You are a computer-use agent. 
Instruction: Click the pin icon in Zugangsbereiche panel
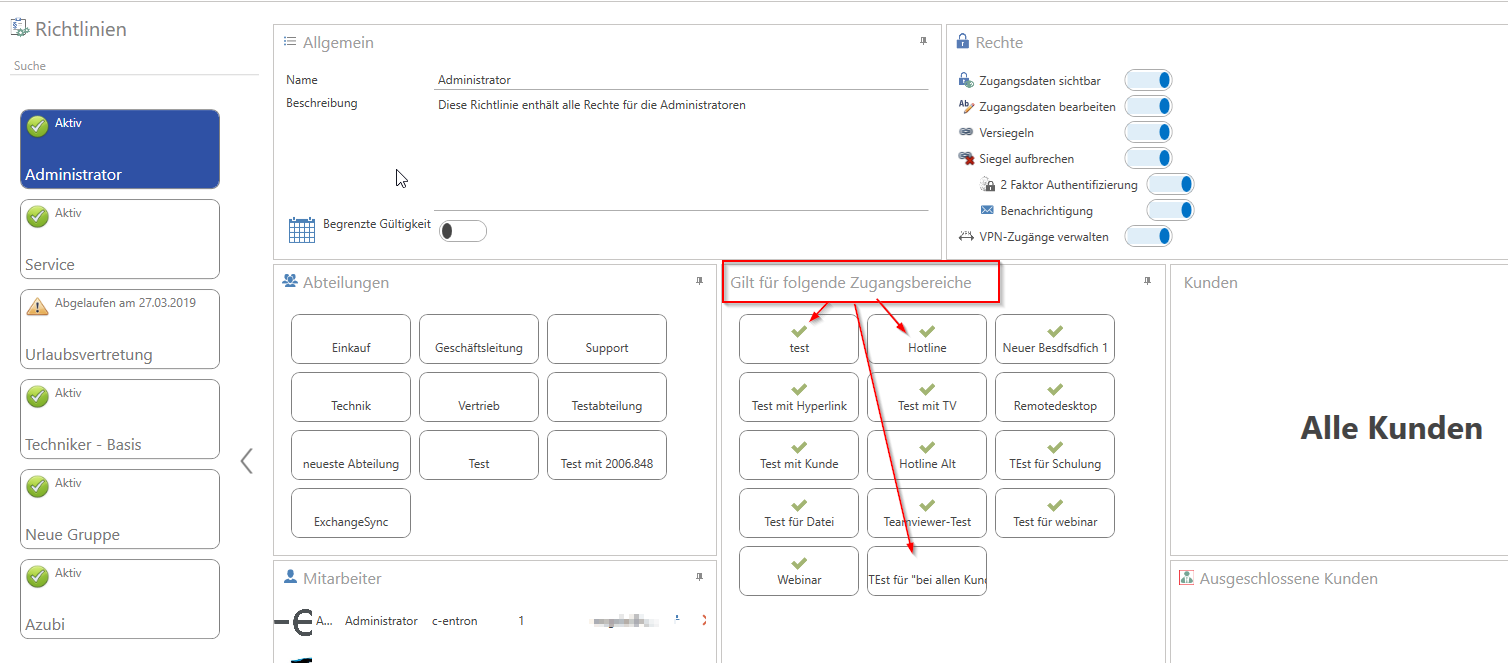pyautogui.click(x=1147, y=282)
